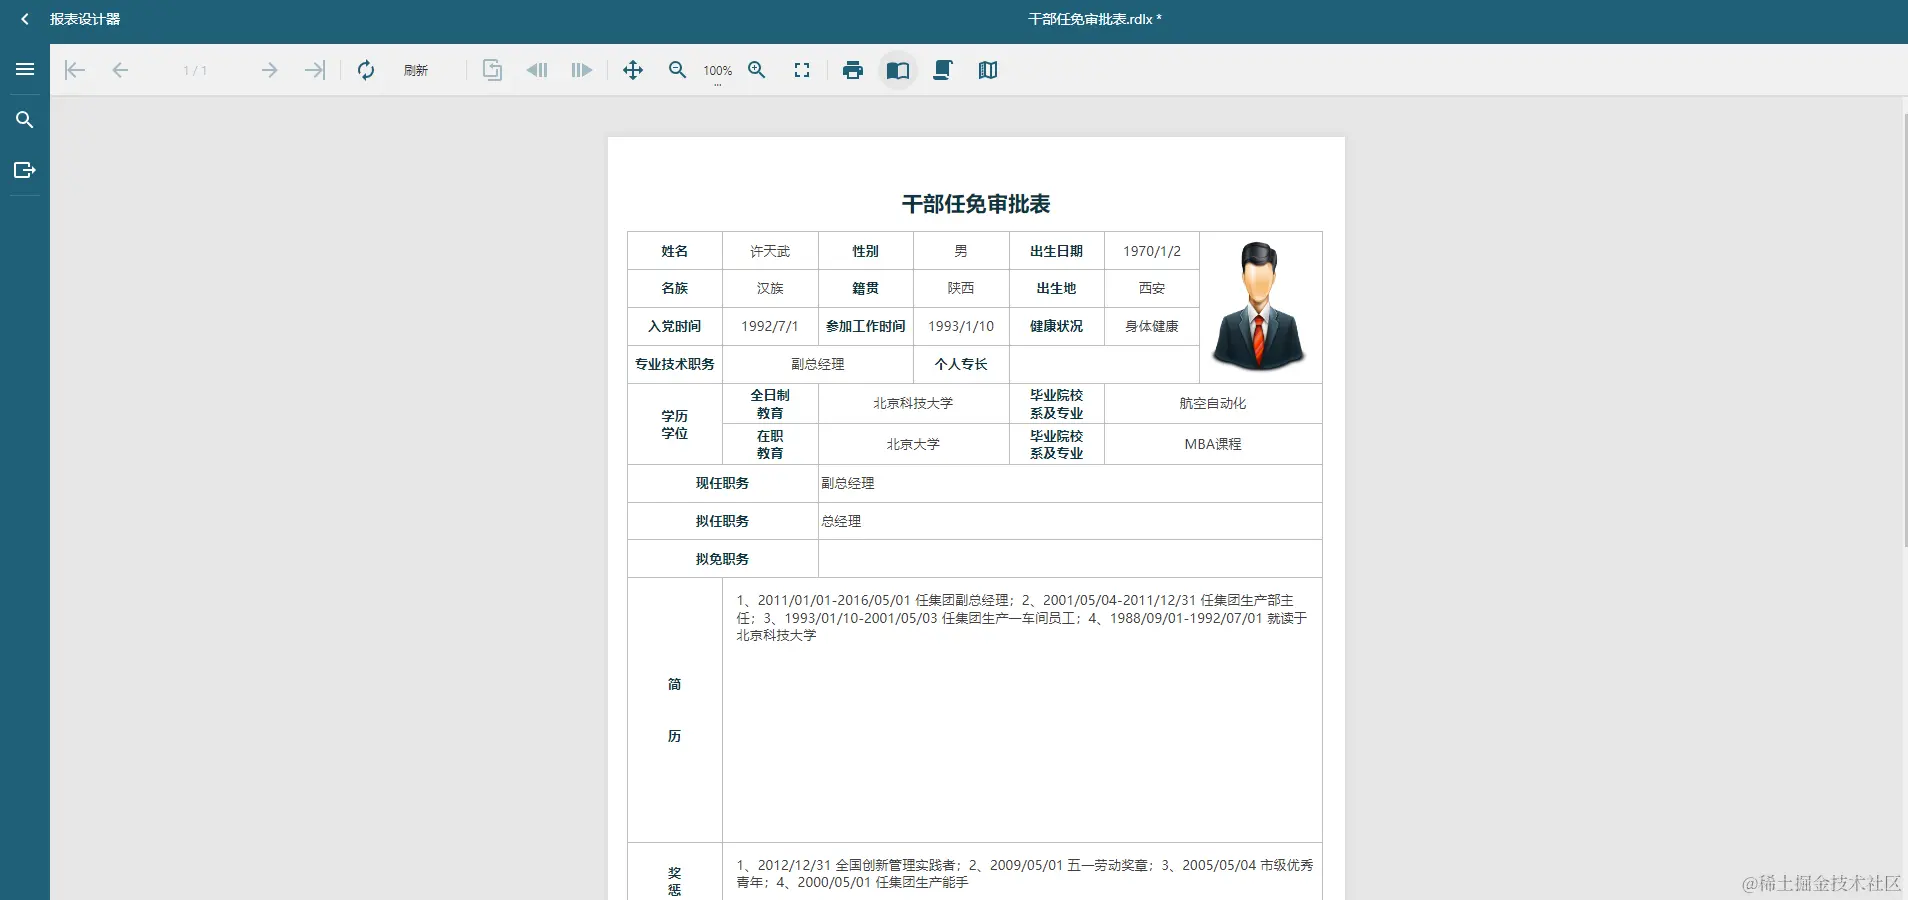
Task: Switch to single page view
Action: [x=898, y=70]
